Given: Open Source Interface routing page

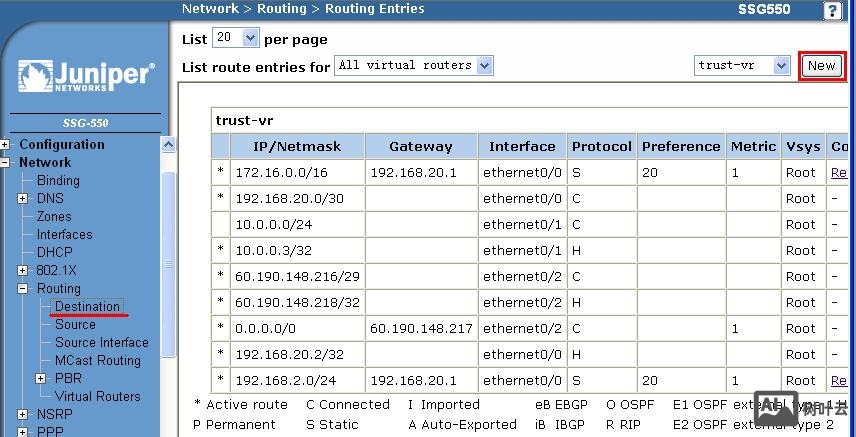Looking at the screenshot, I should (101, 343).
